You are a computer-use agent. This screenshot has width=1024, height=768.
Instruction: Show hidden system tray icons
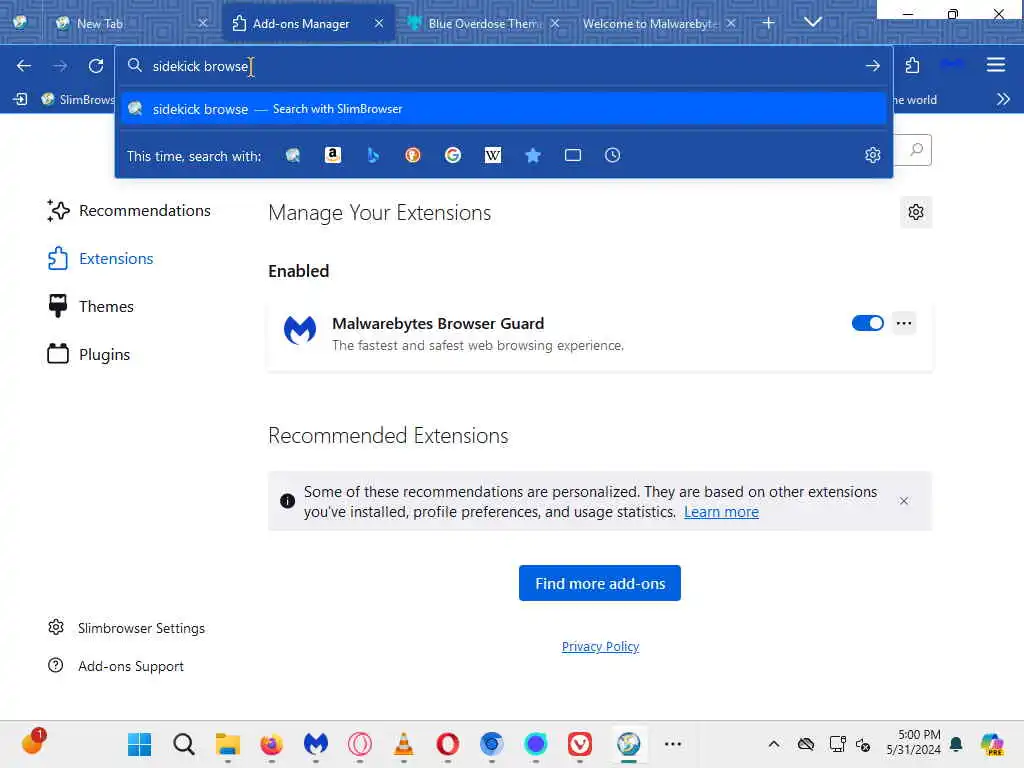click(x=773, y=744)
